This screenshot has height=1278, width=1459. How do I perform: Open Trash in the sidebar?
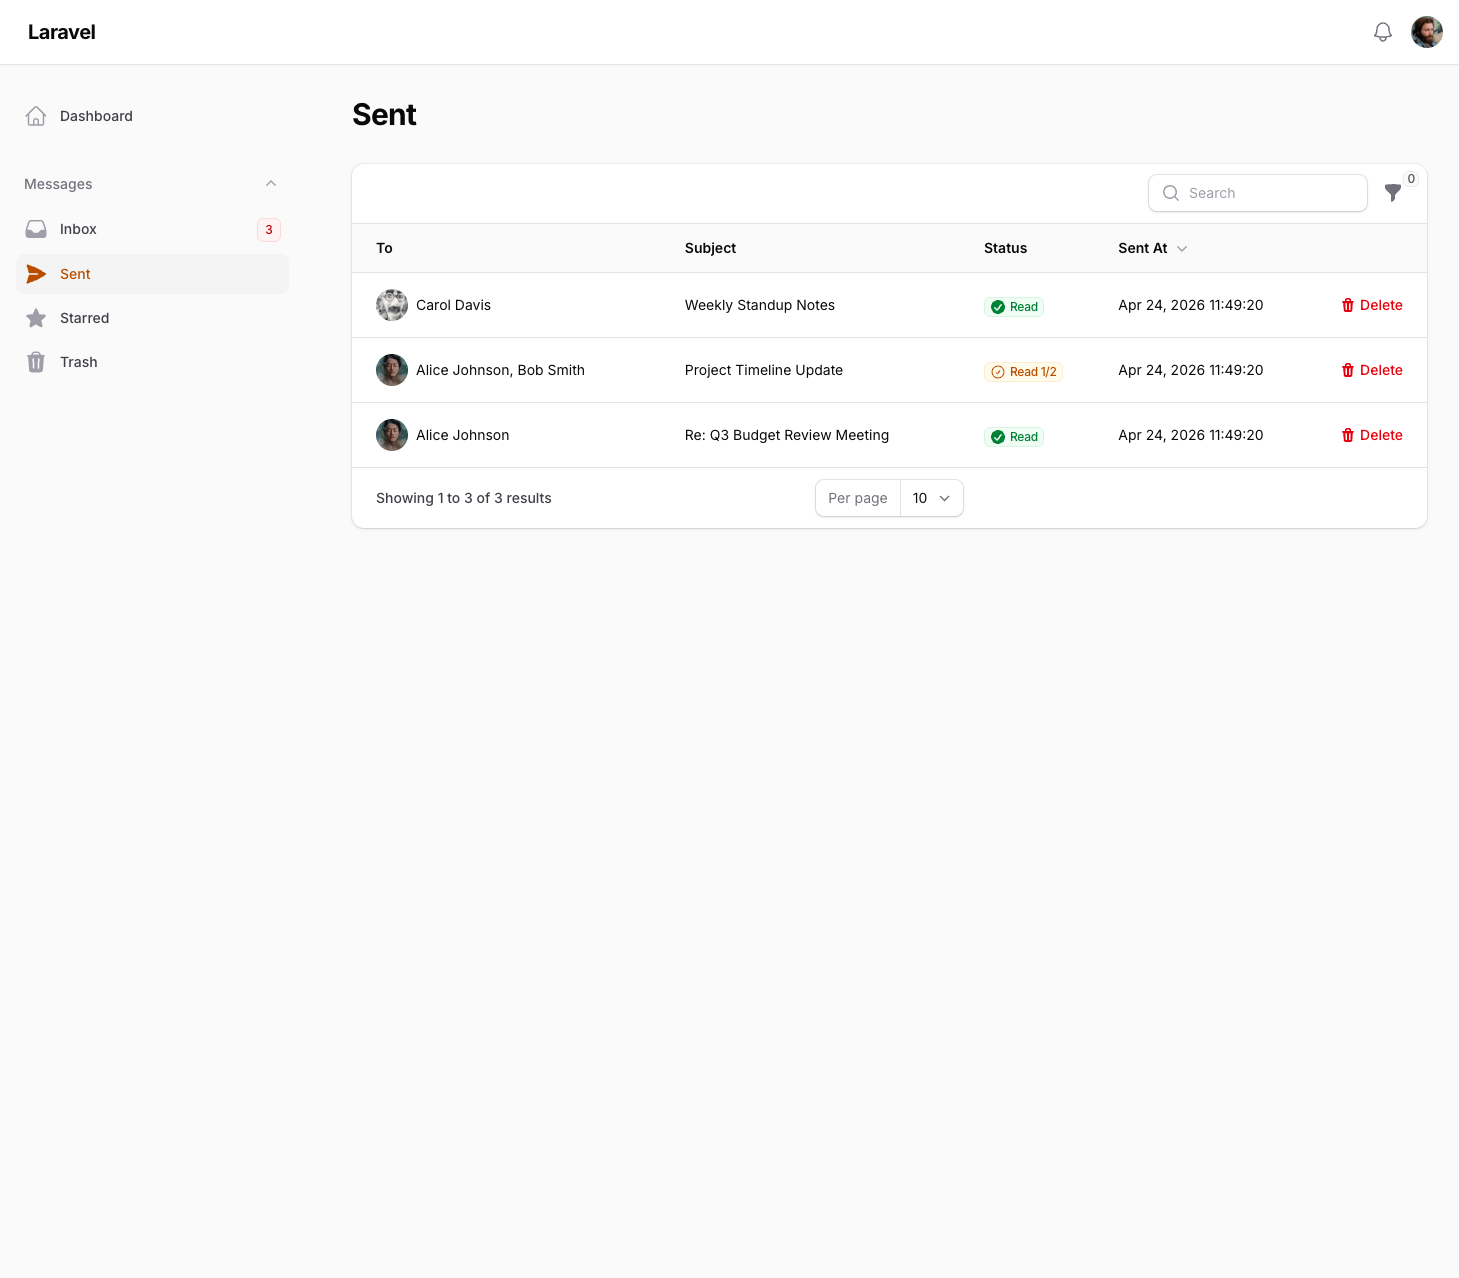coord(78,362)
